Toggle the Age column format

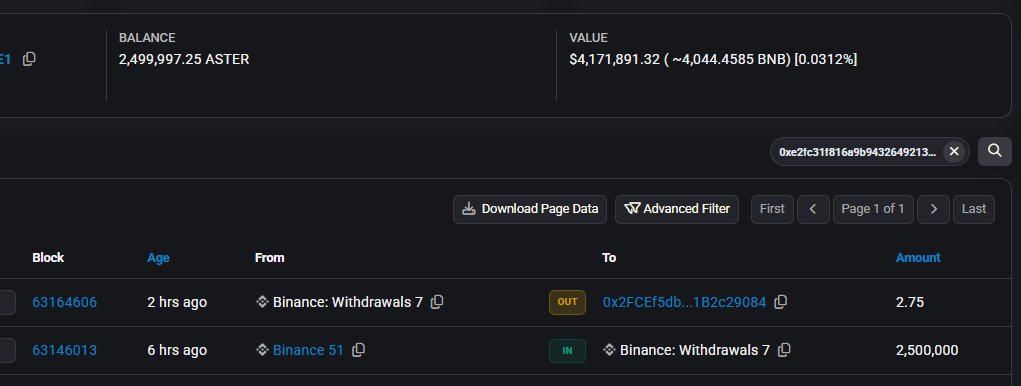point(158,258)
